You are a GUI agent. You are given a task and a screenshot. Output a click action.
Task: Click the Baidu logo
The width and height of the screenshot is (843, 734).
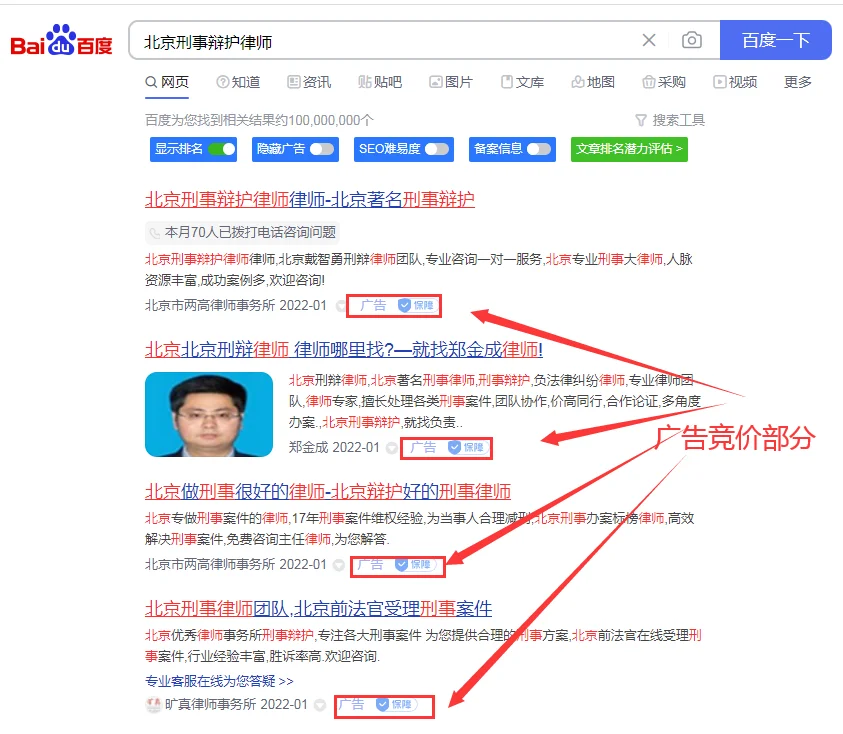pos(61,41)
